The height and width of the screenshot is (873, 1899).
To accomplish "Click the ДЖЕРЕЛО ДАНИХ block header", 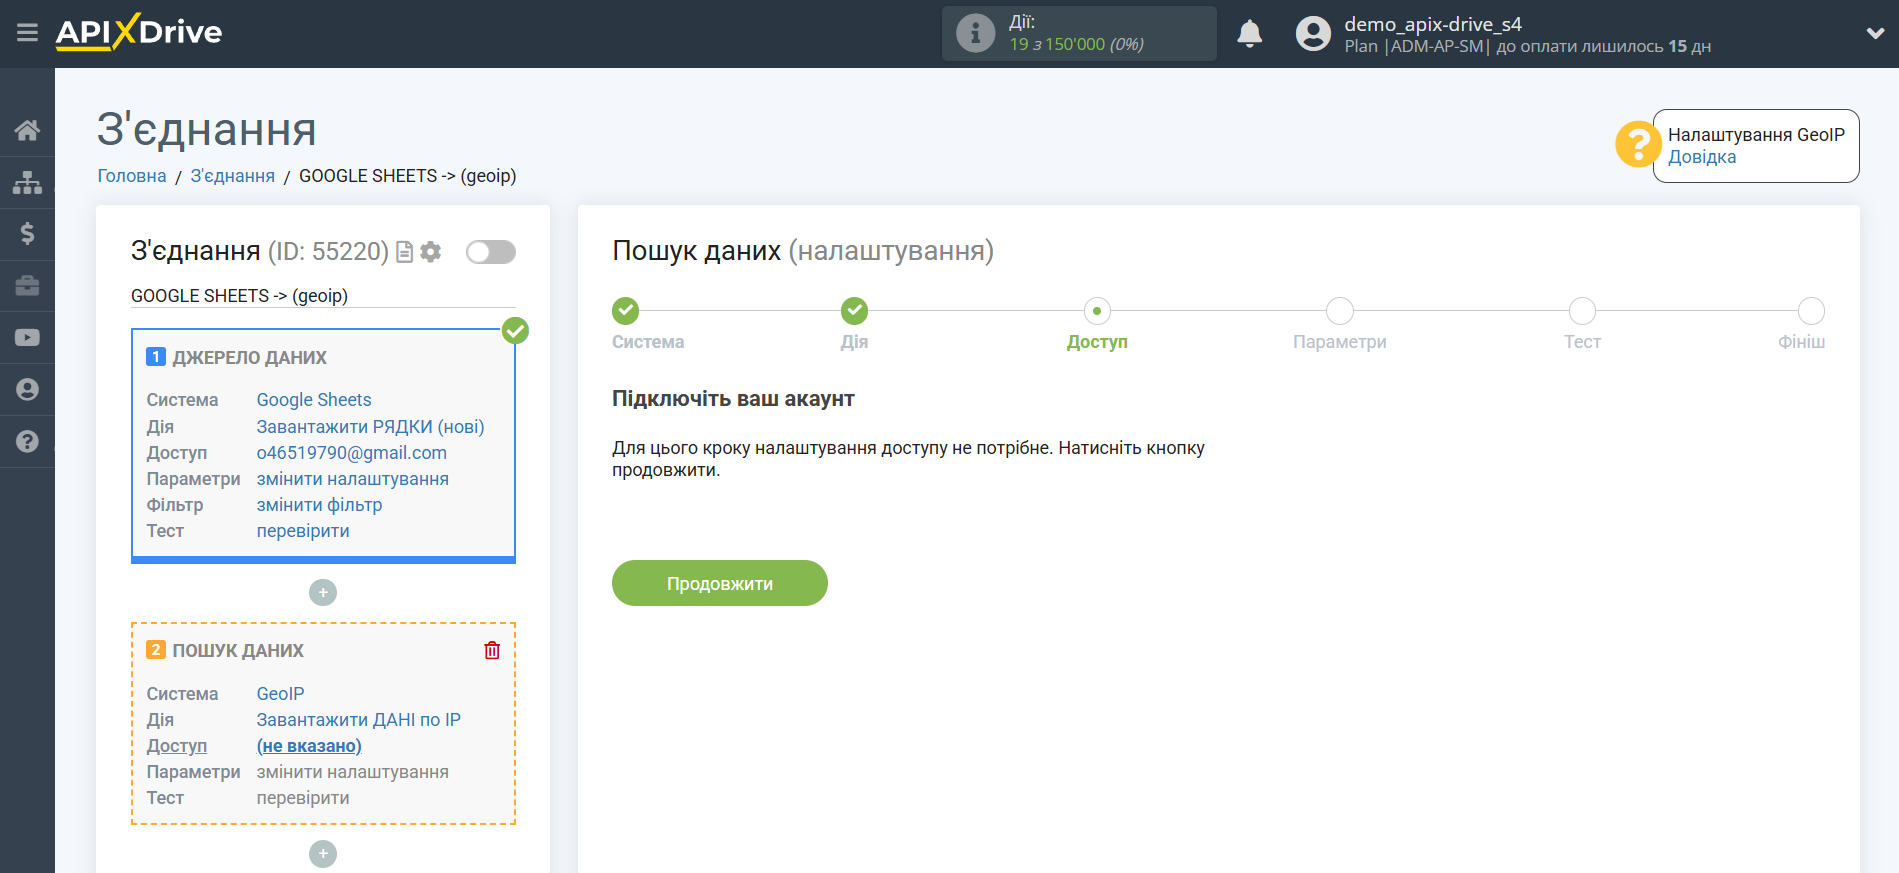I will point(249,358).
